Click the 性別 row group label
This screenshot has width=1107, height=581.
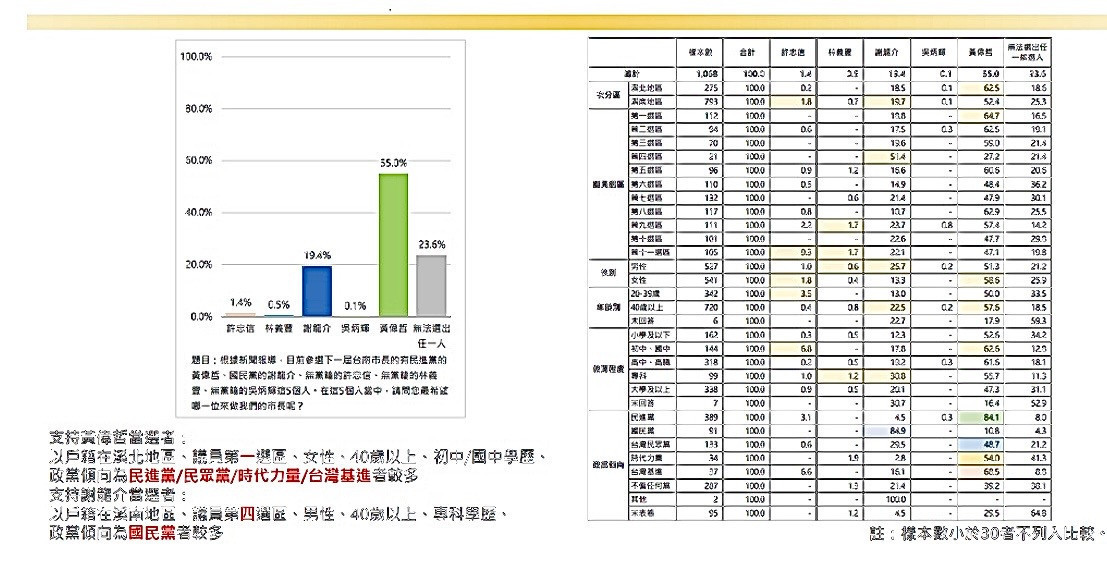click(608, 273)
